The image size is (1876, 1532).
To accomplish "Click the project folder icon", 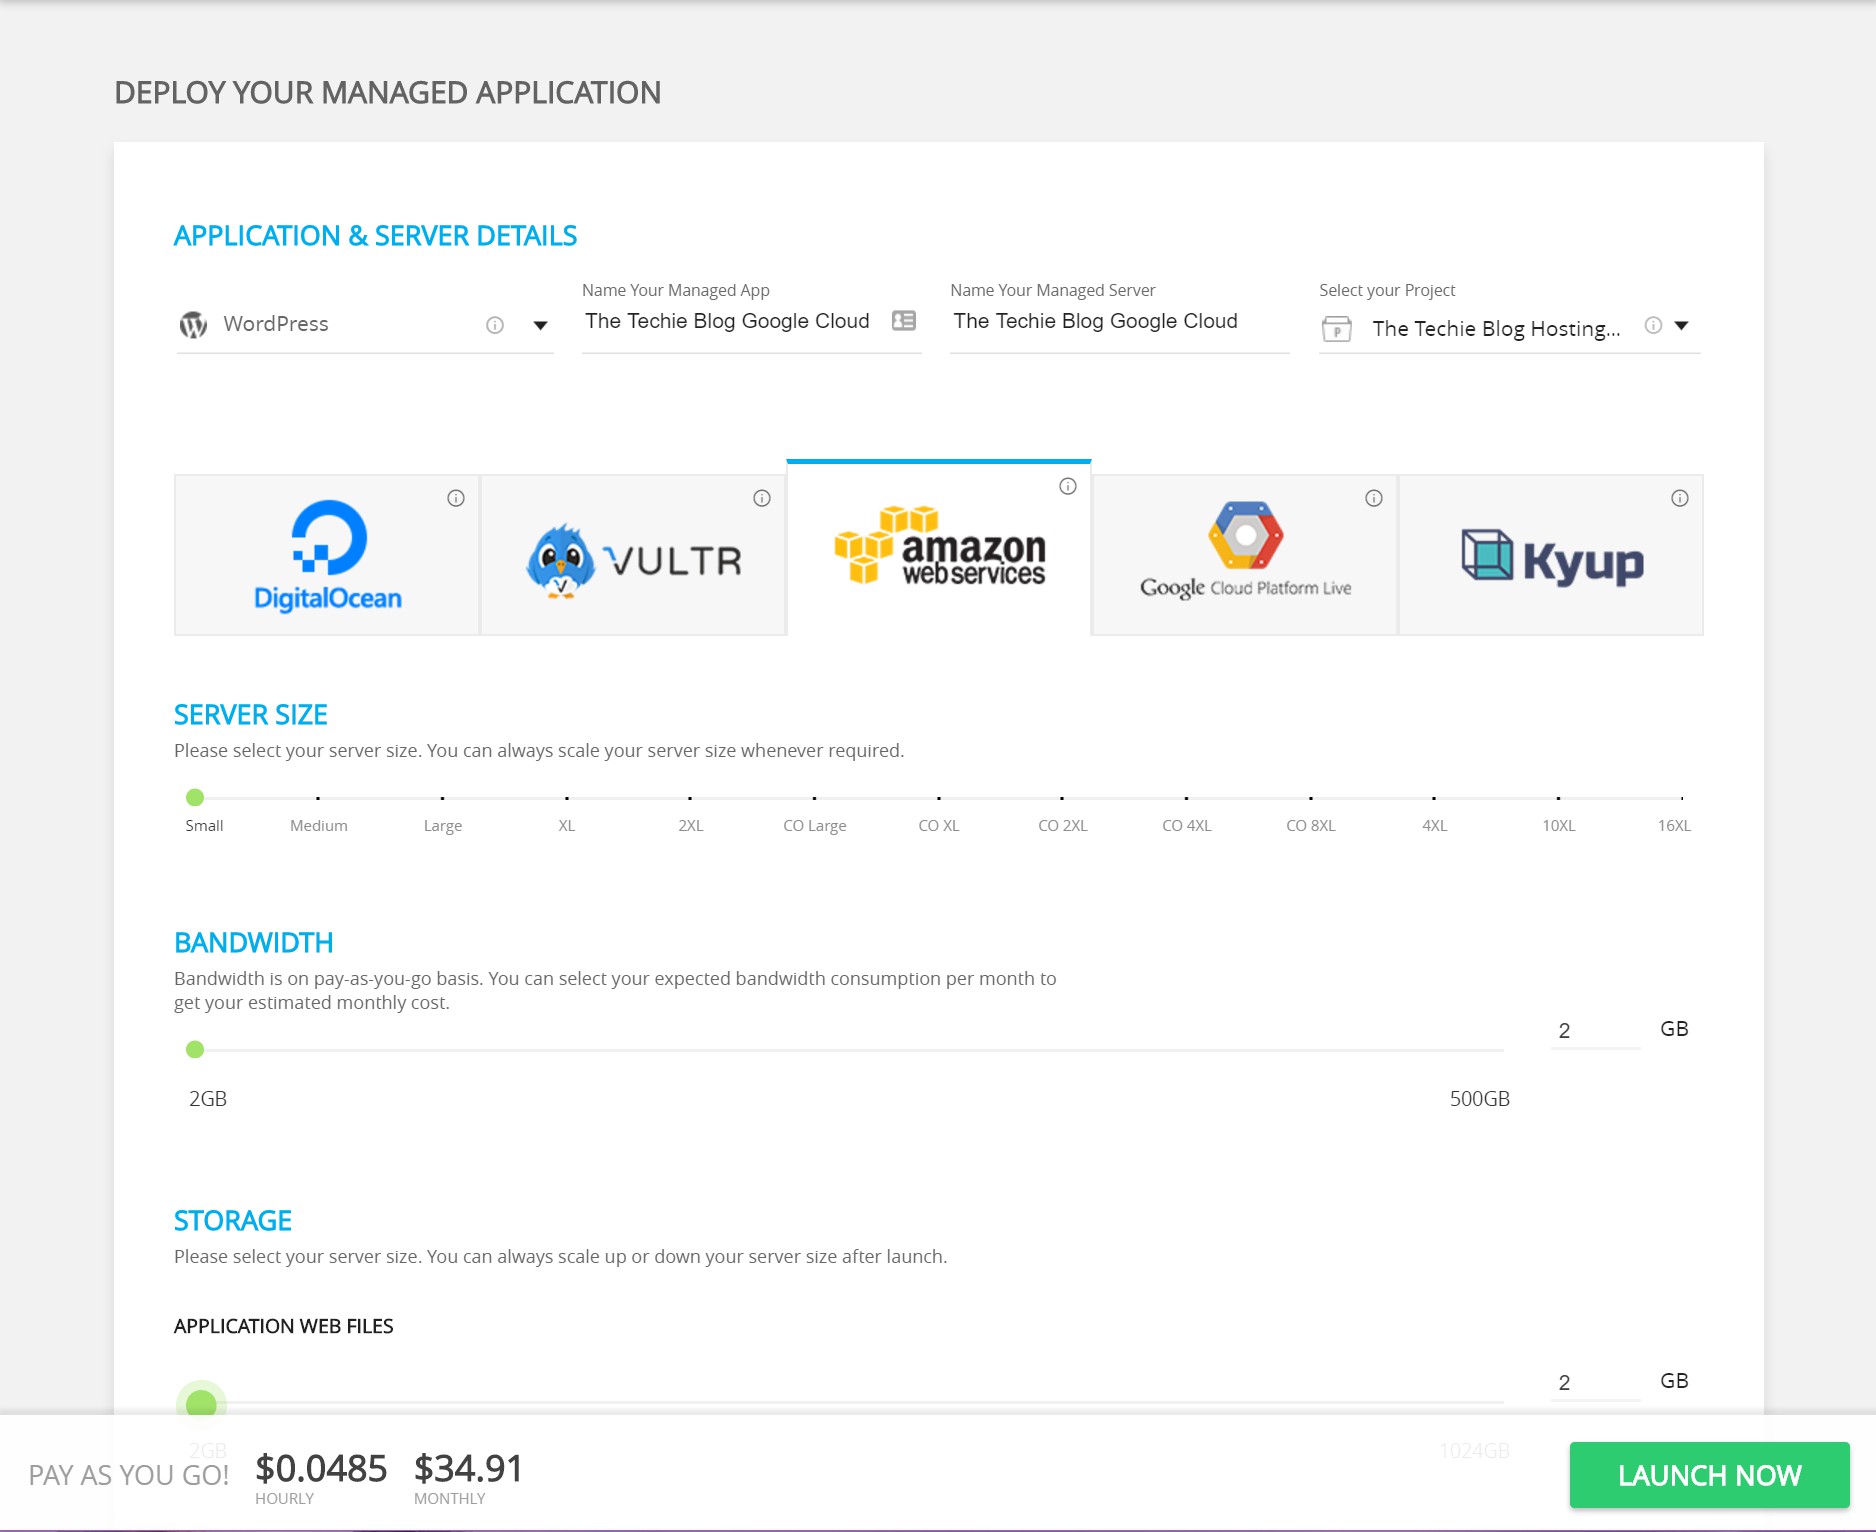I will click(1337, 328).
